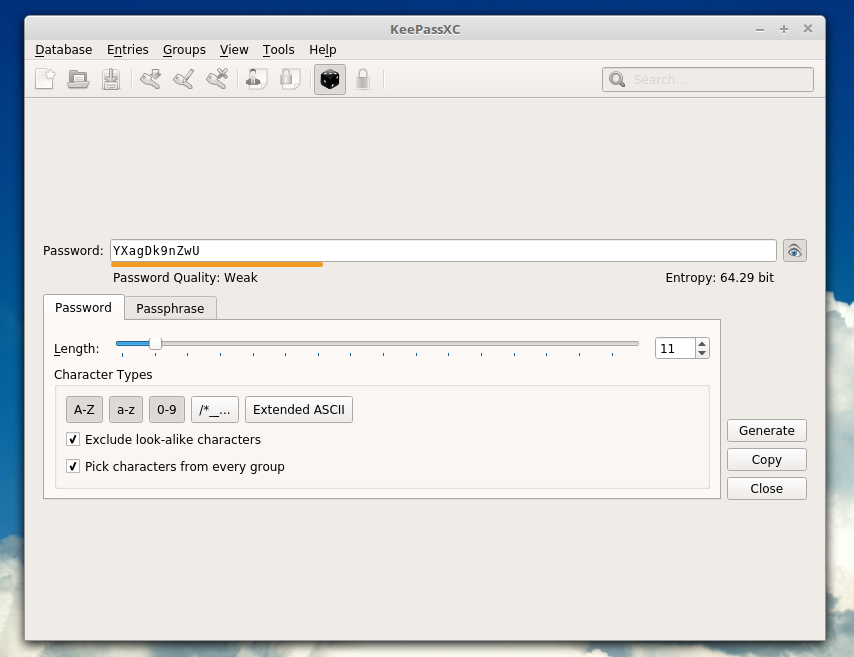854x657 pixels.
Task: Toggle the special characters /*_ button
Action: pos(215,410)
